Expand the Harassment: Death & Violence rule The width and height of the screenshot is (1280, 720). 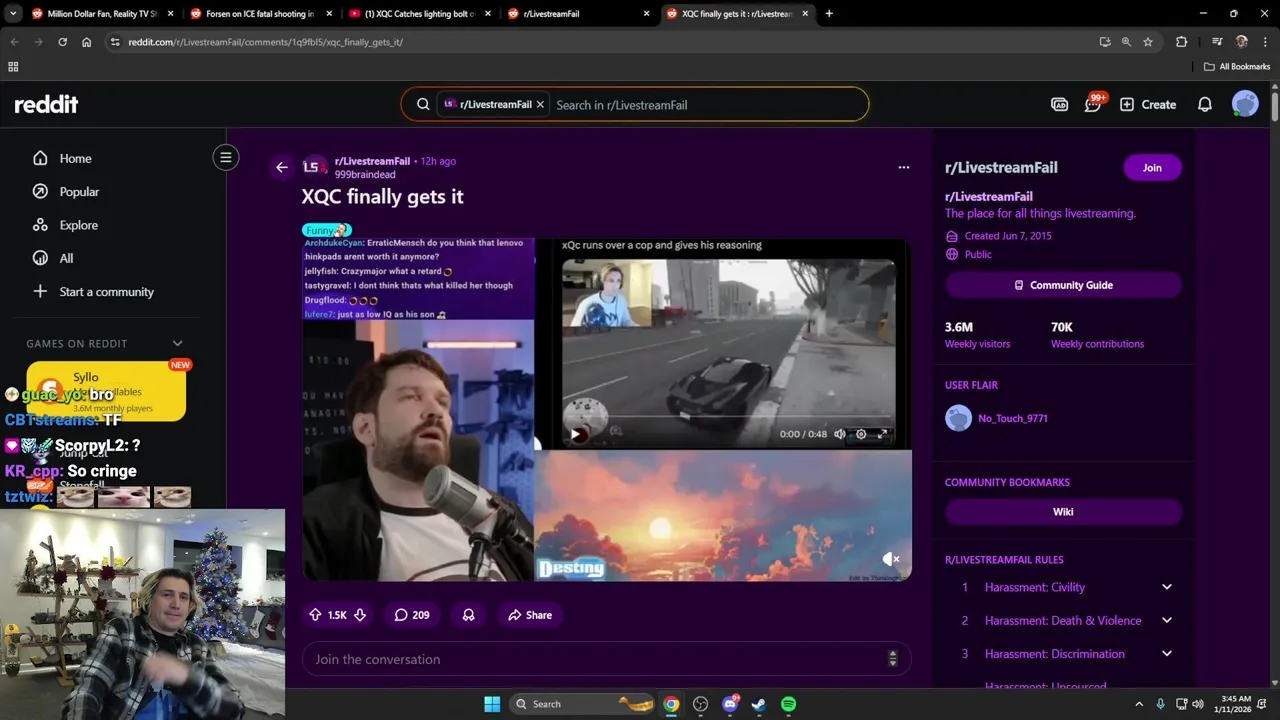(x=1166, y=620)
